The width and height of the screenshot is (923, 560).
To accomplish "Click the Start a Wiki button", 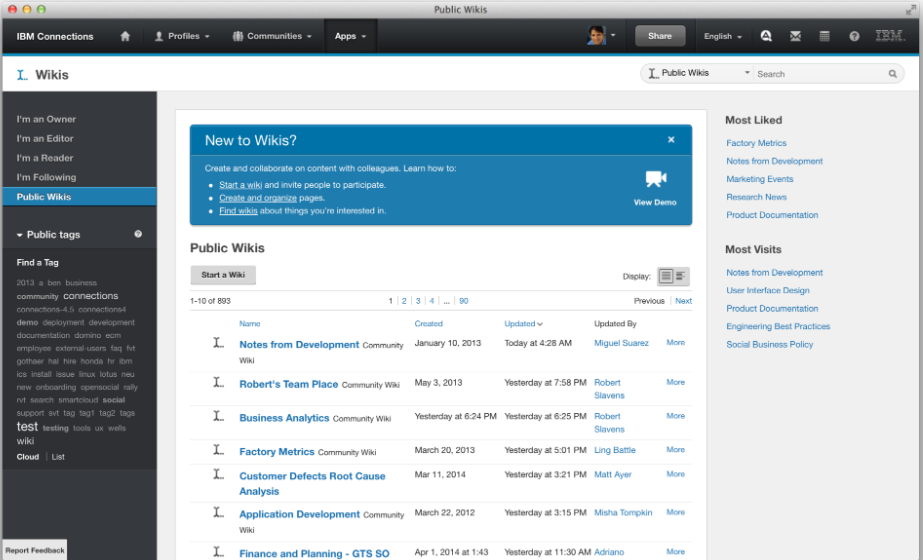I will coord(223,275).
